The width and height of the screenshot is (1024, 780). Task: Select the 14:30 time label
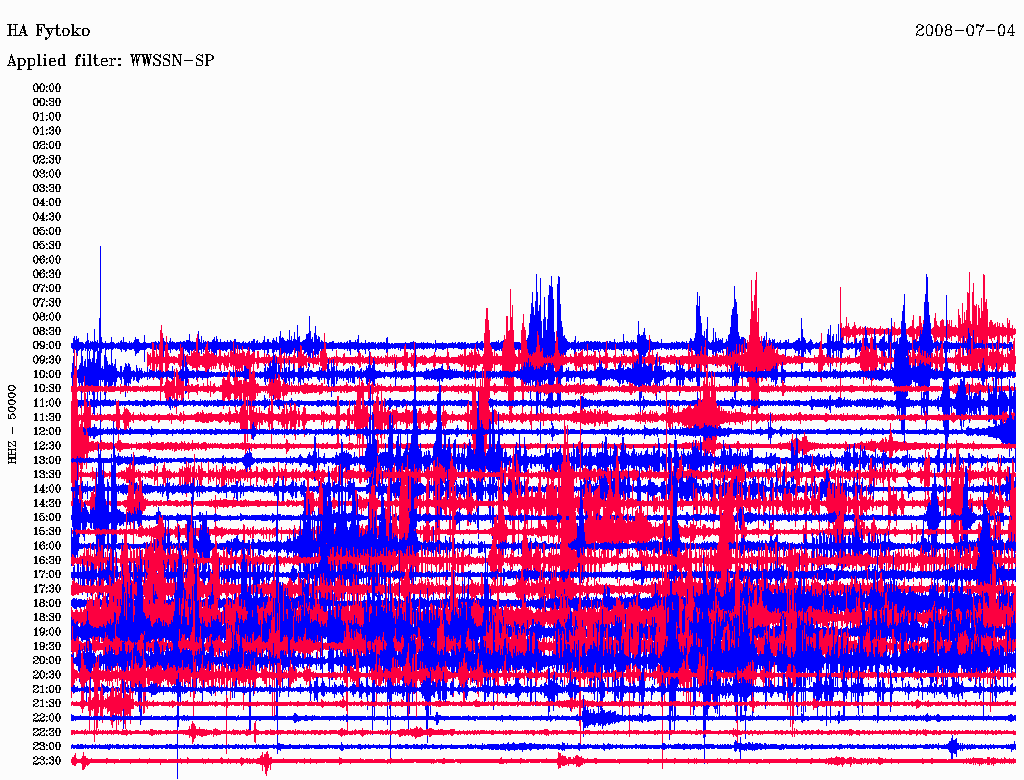coord(47,504)
